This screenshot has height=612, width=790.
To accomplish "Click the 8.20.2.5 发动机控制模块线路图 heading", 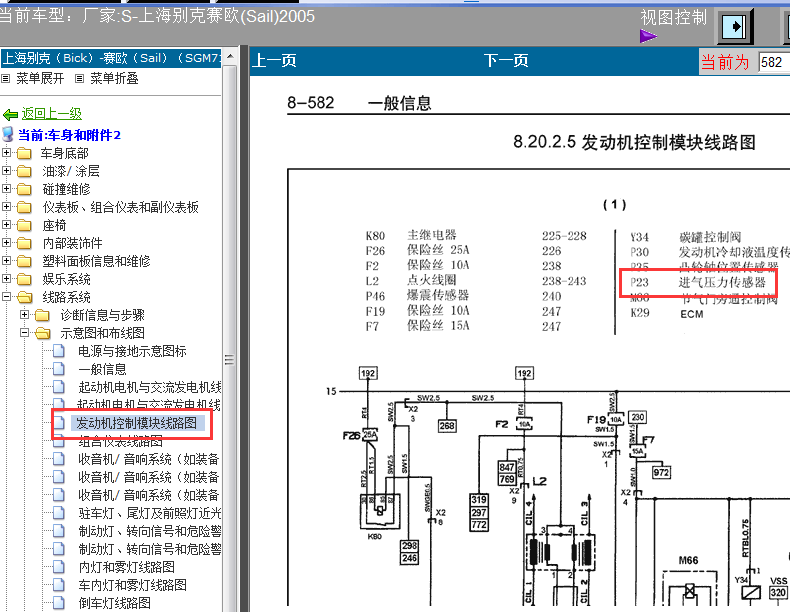I will pyautogui.click(x=634, y=143).
